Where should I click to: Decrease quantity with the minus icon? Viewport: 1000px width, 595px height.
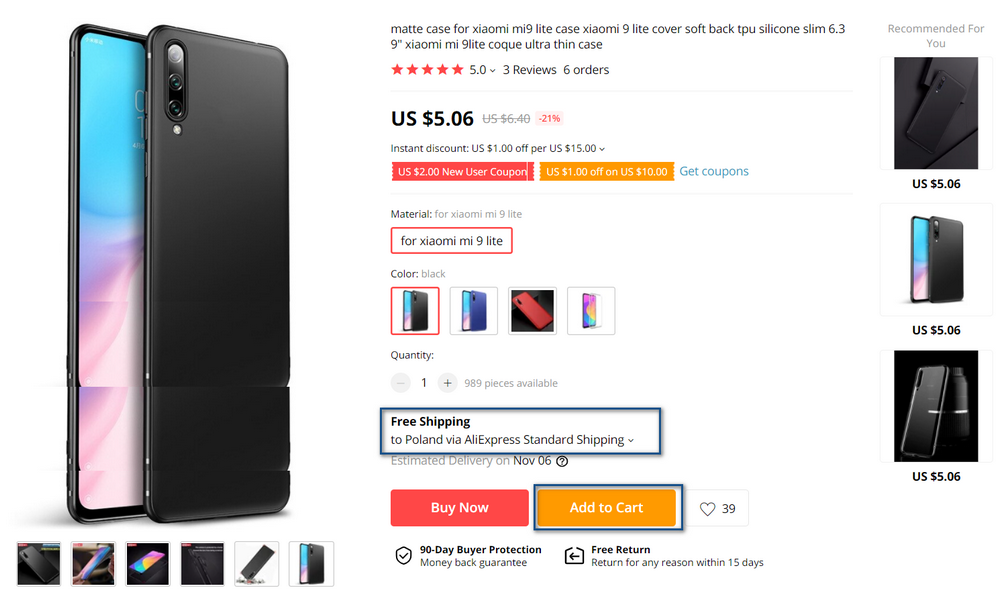[x=401, y=383]
